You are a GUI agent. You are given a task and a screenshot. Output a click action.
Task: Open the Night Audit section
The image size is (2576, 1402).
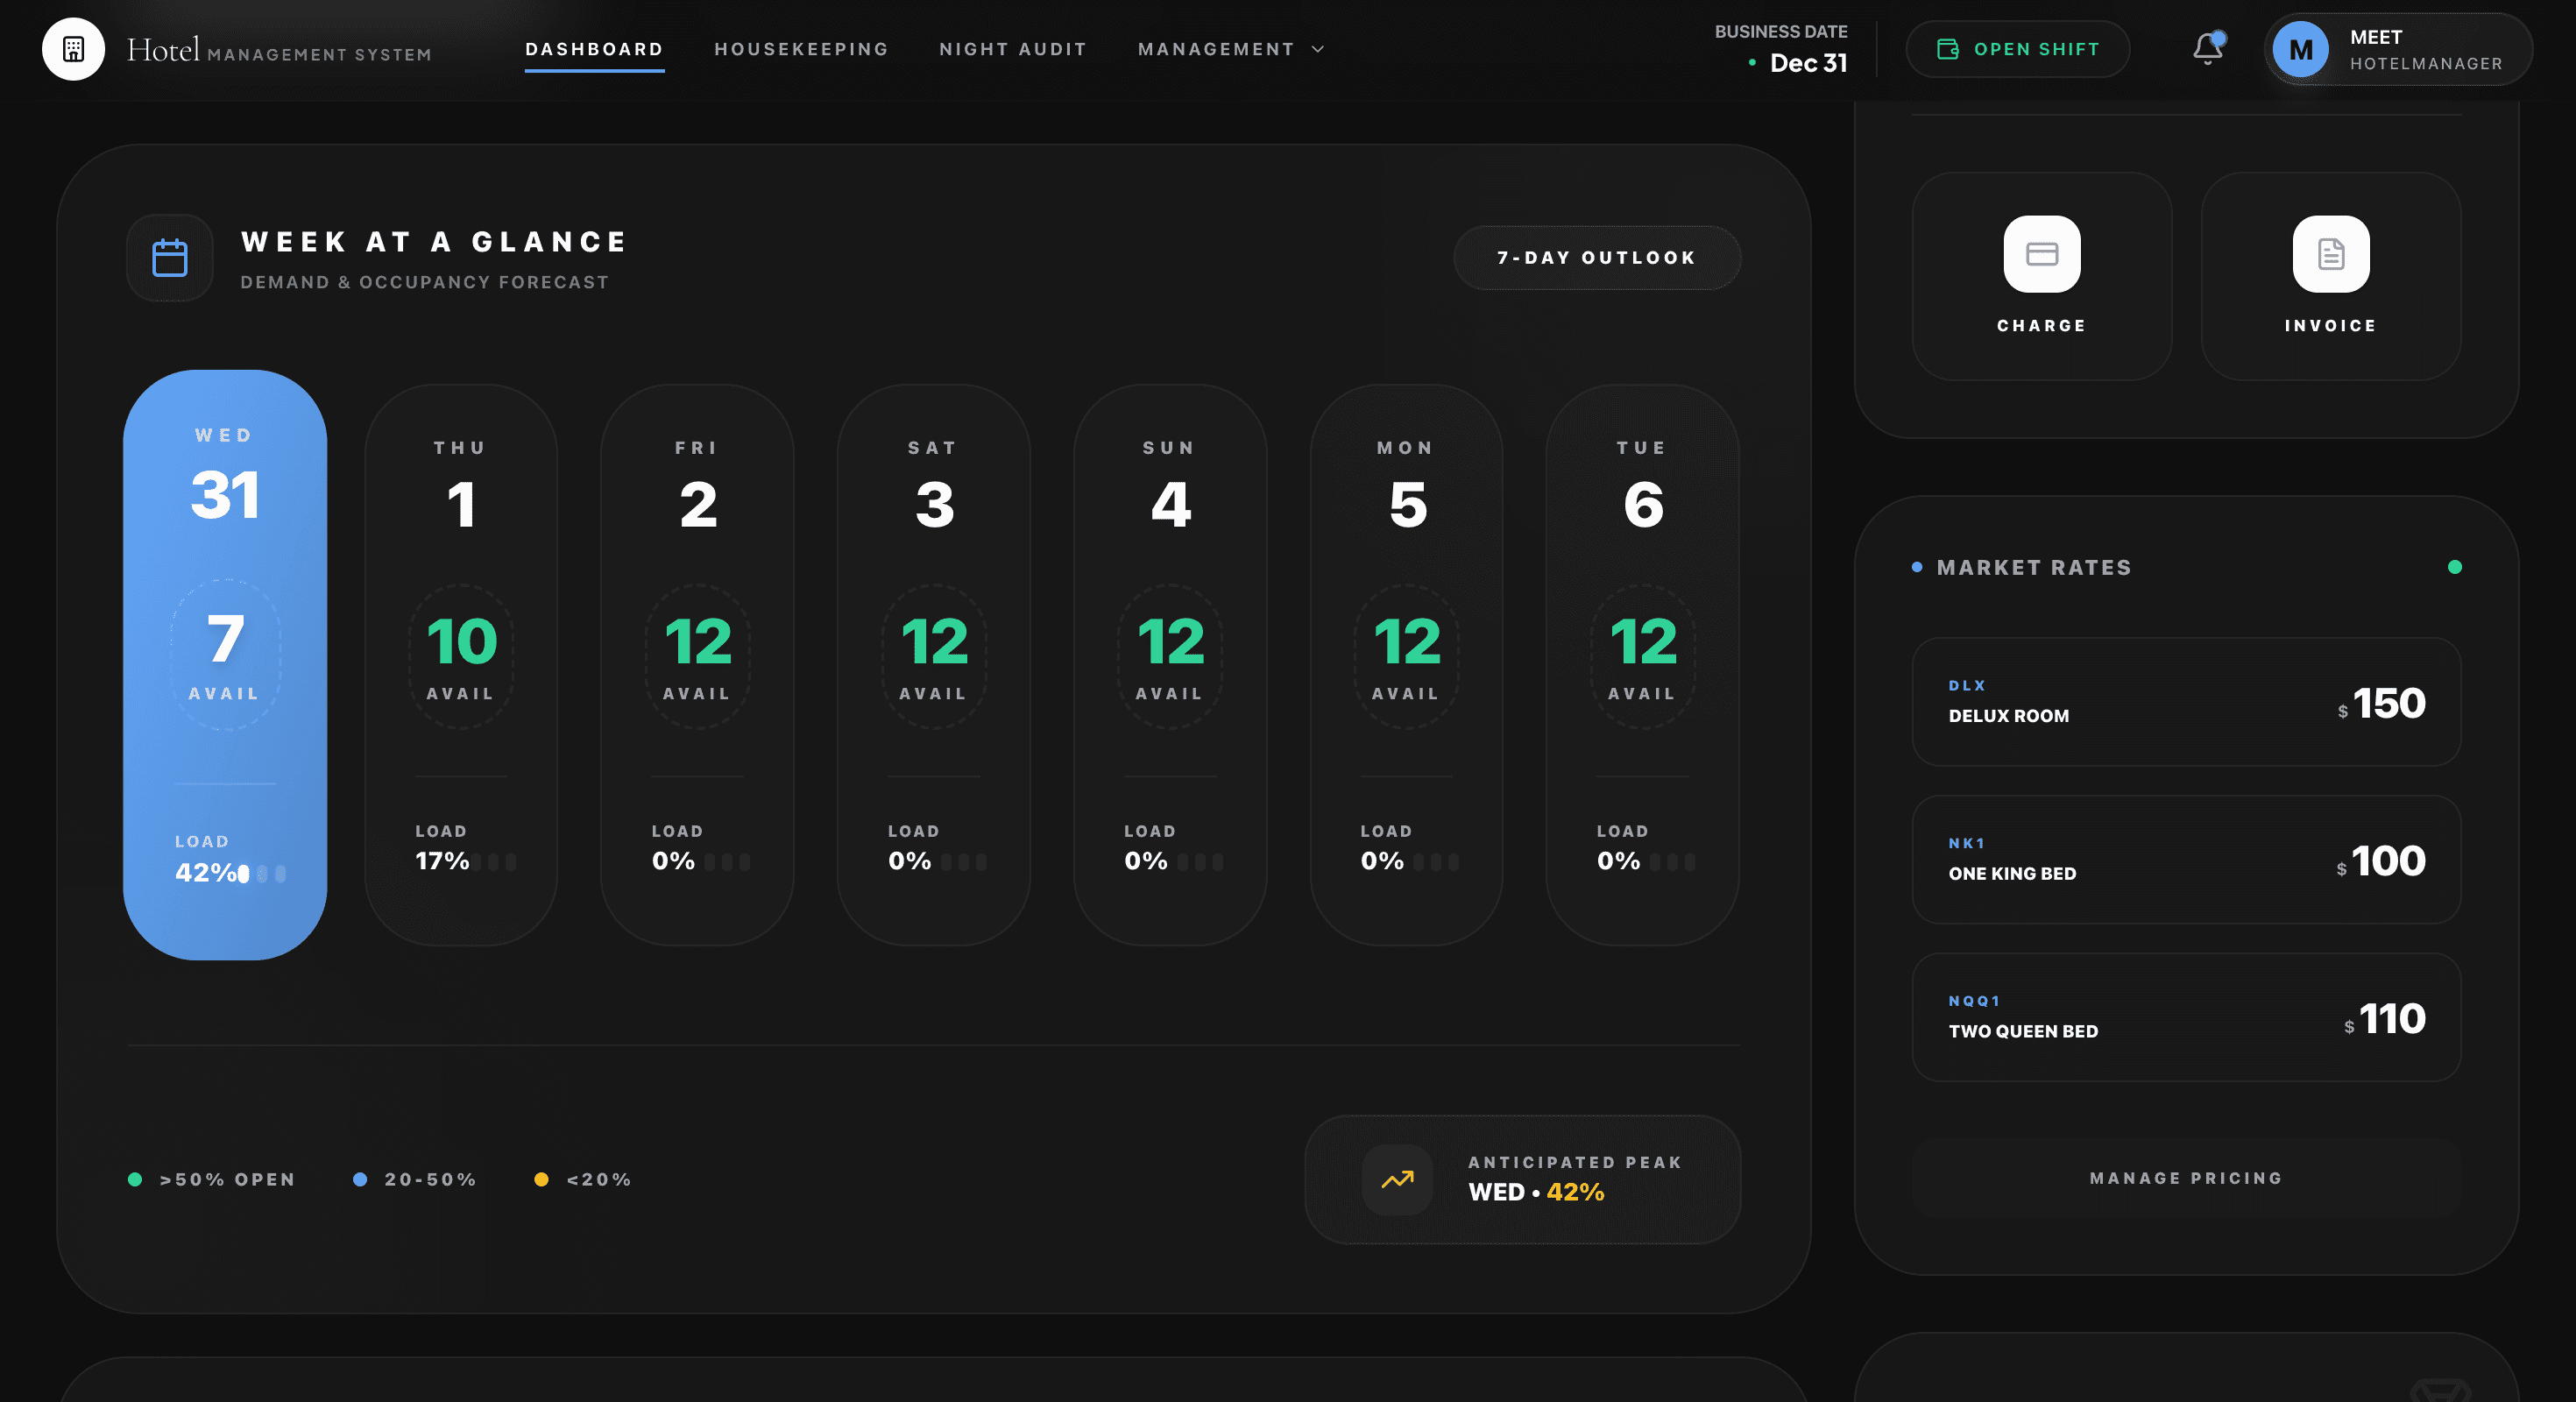(x=1013, y=48)
